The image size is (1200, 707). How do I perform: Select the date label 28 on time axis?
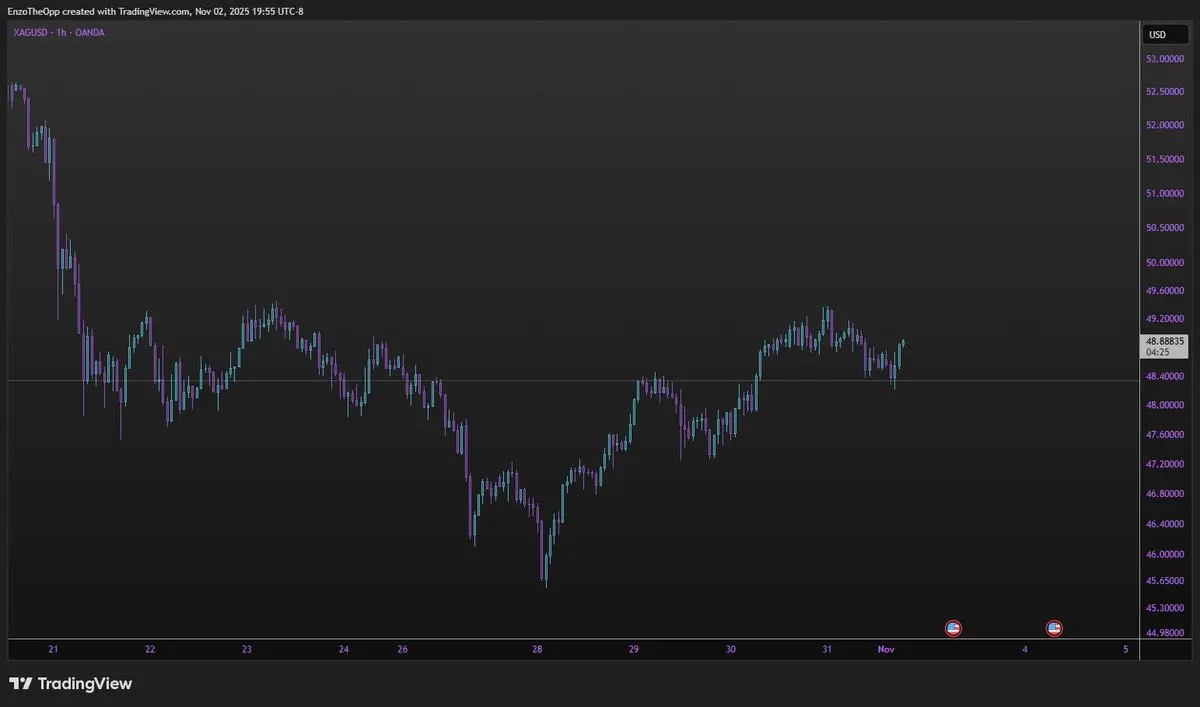pos(537,650)
